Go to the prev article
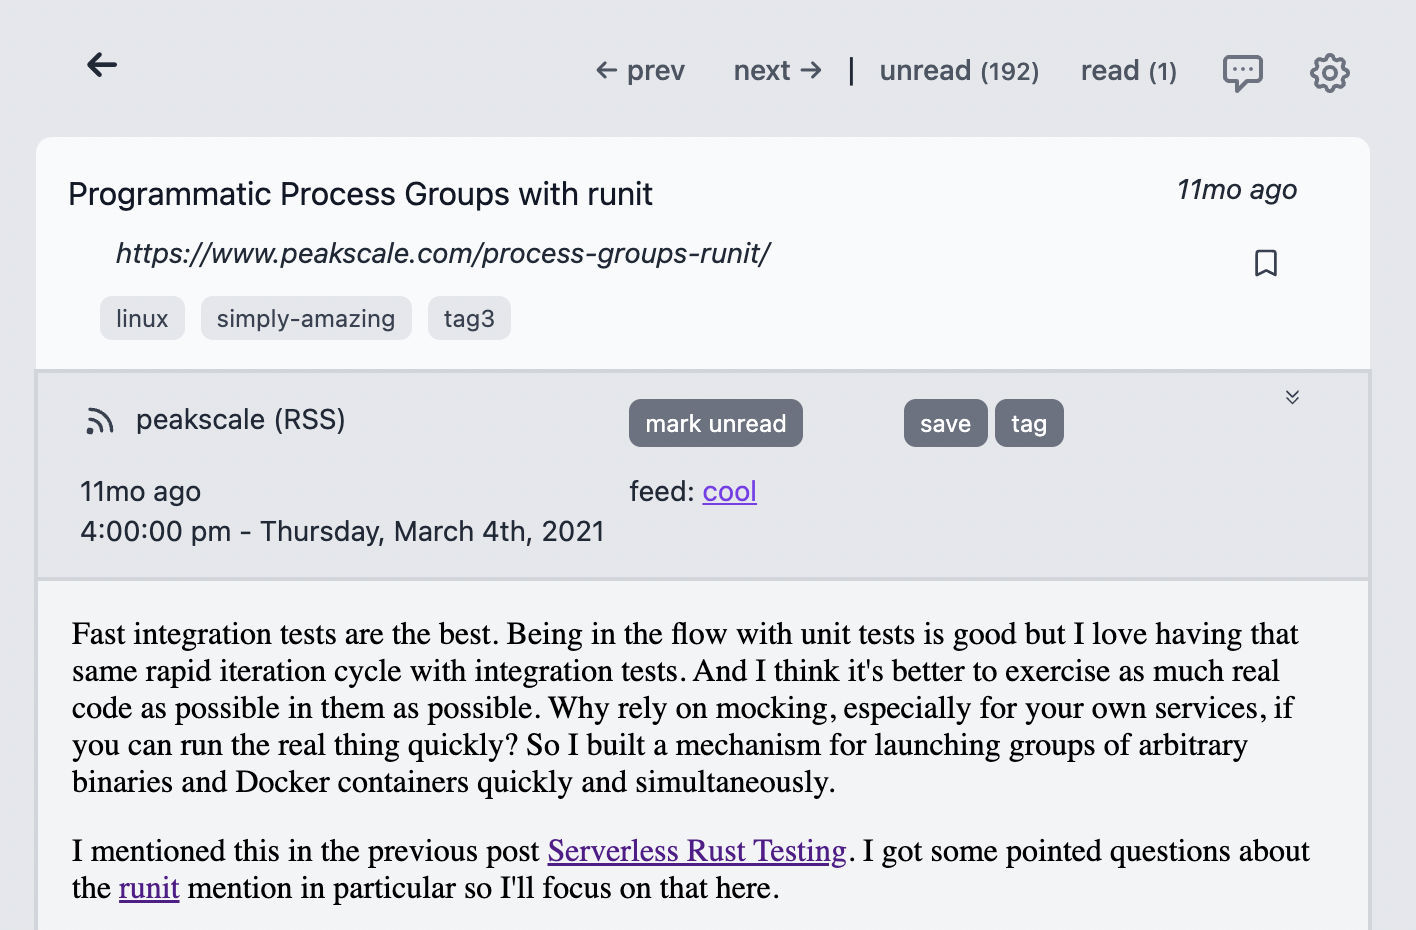 click(x=640, y=71)
